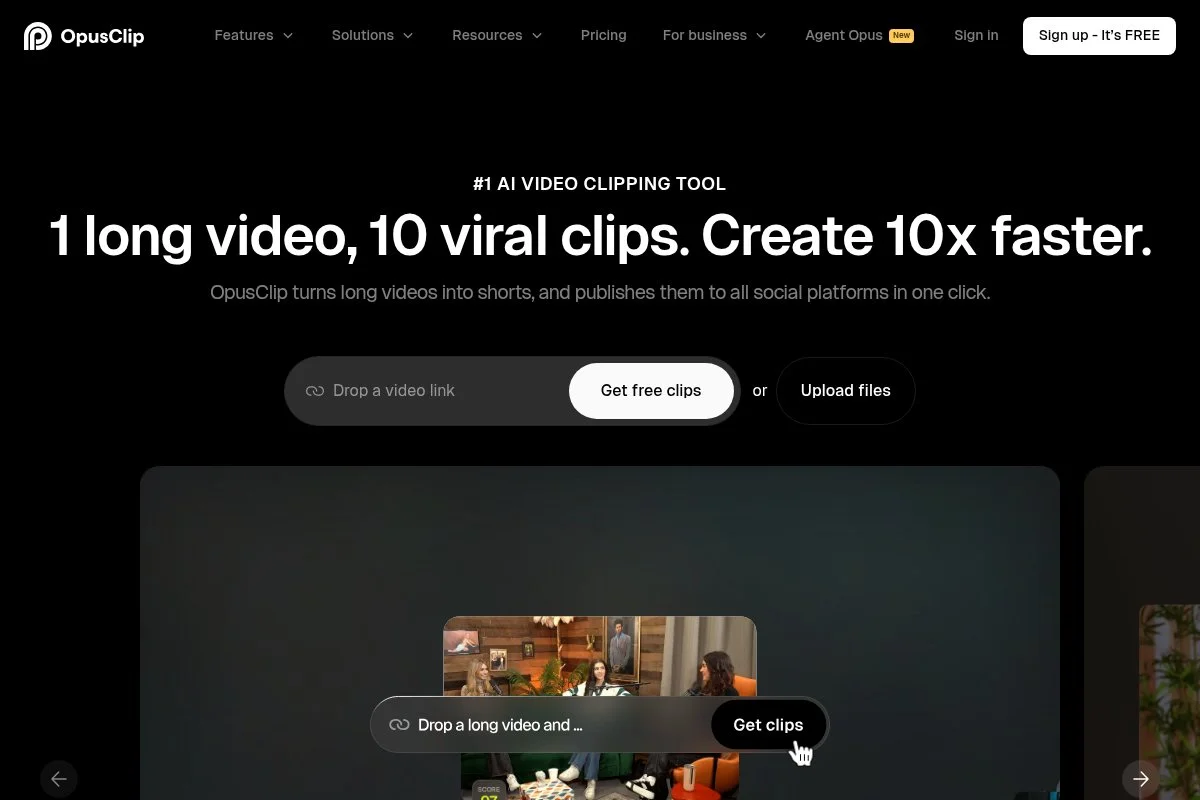The height and width of the screenshot is (800, 1200).
Task: Open the Agent Opus page
Action: click(x=843, y=35)
